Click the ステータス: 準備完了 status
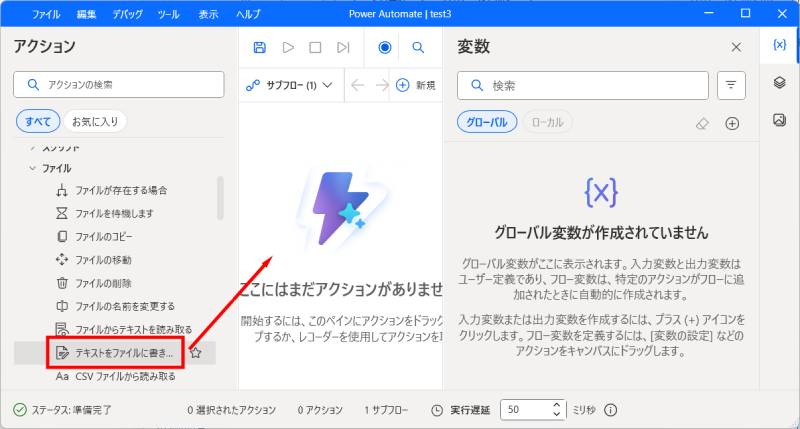This screenshot has width=800, height=429. coord(62,410)
